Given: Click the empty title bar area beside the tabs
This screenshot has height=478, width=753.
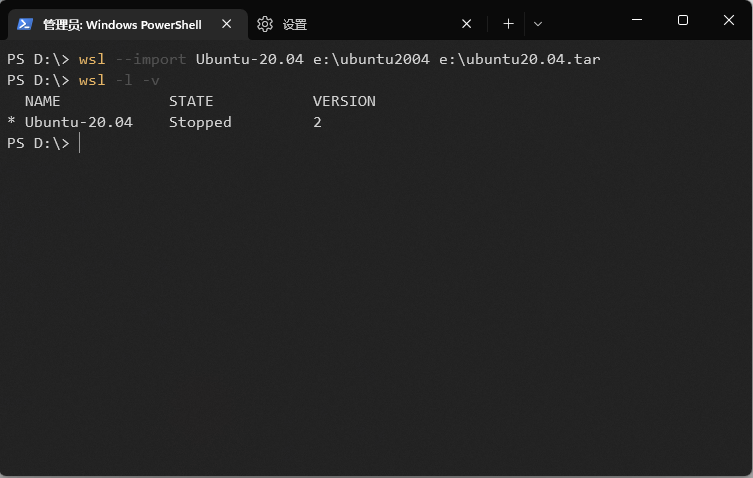Looking at the screenshot, I should click(x=582, y=20).
